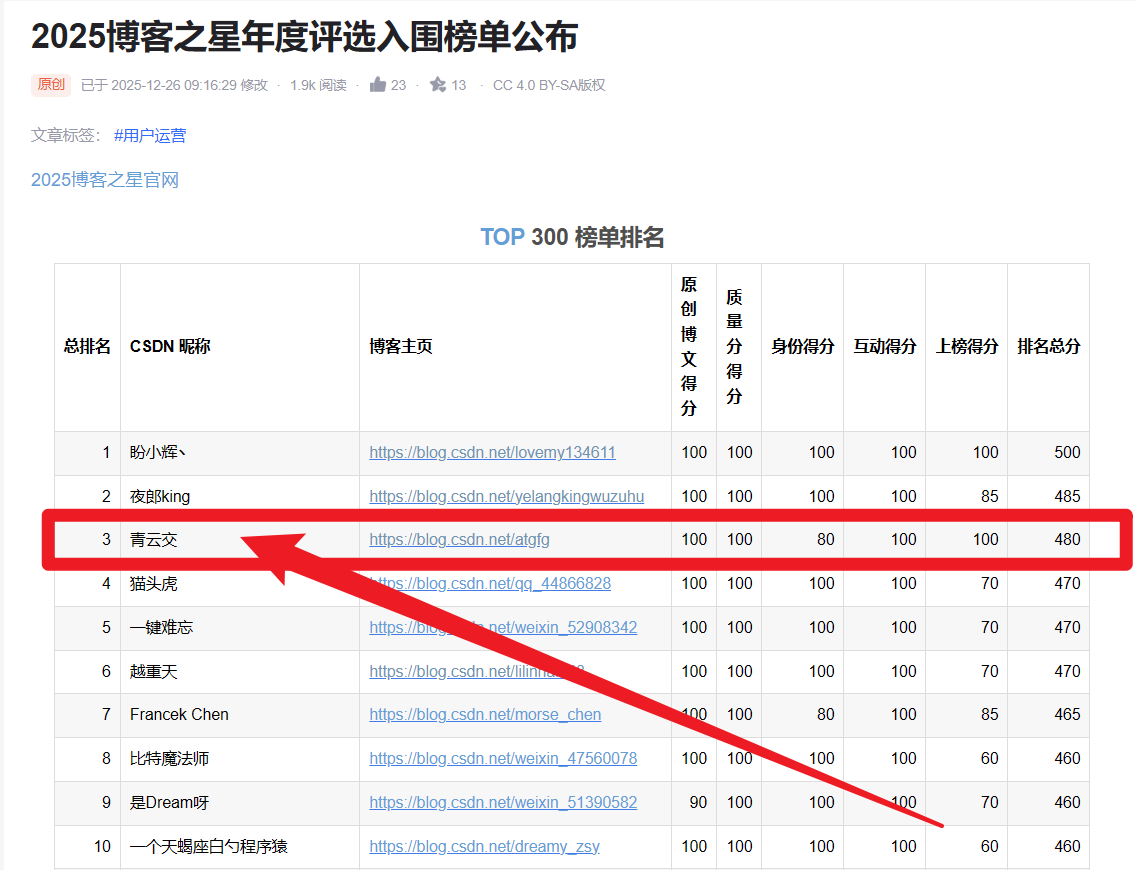Click the TOP 300 榜单排名 heading
The width and height of the screenshot is (1137, 870).
tap(572, 237)
